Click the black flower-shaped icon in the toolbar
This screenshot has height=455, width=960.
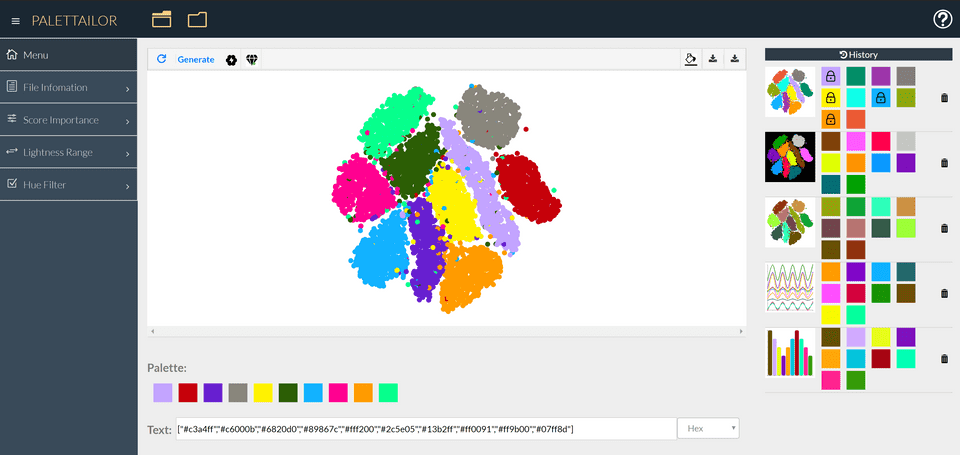231,60
